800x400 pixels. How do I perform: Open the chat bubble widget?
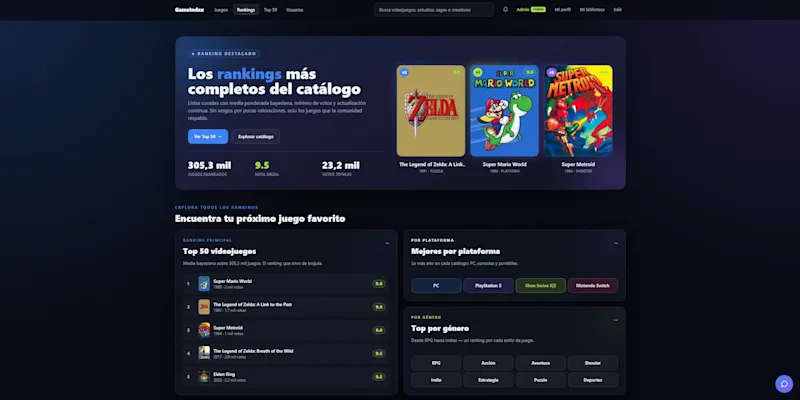pyautogui.click(x=784, y=384)
